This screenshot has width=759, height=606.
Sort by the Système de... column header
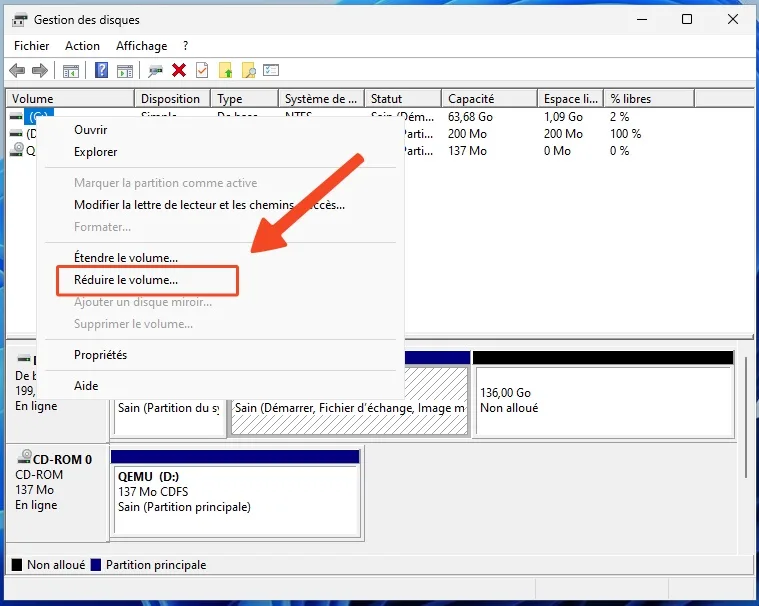point(321,99)
